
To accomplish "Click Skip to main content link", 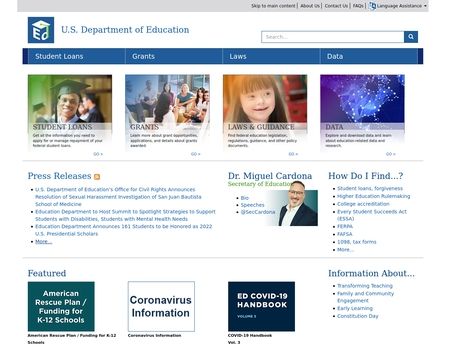I will point(273,6).
